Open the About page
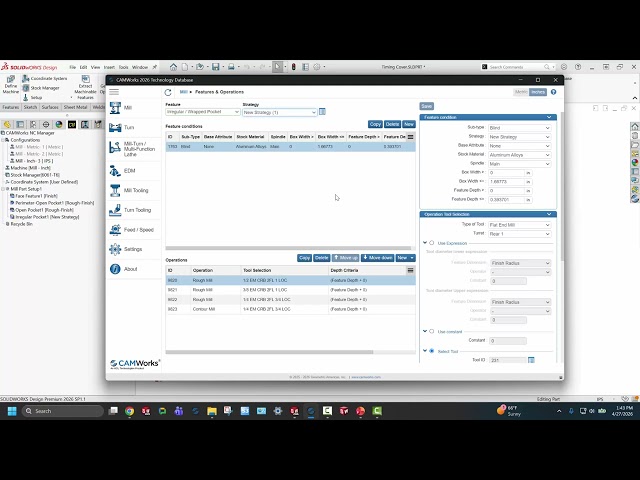Screen dimensions: 640x480 click(133, 269)
